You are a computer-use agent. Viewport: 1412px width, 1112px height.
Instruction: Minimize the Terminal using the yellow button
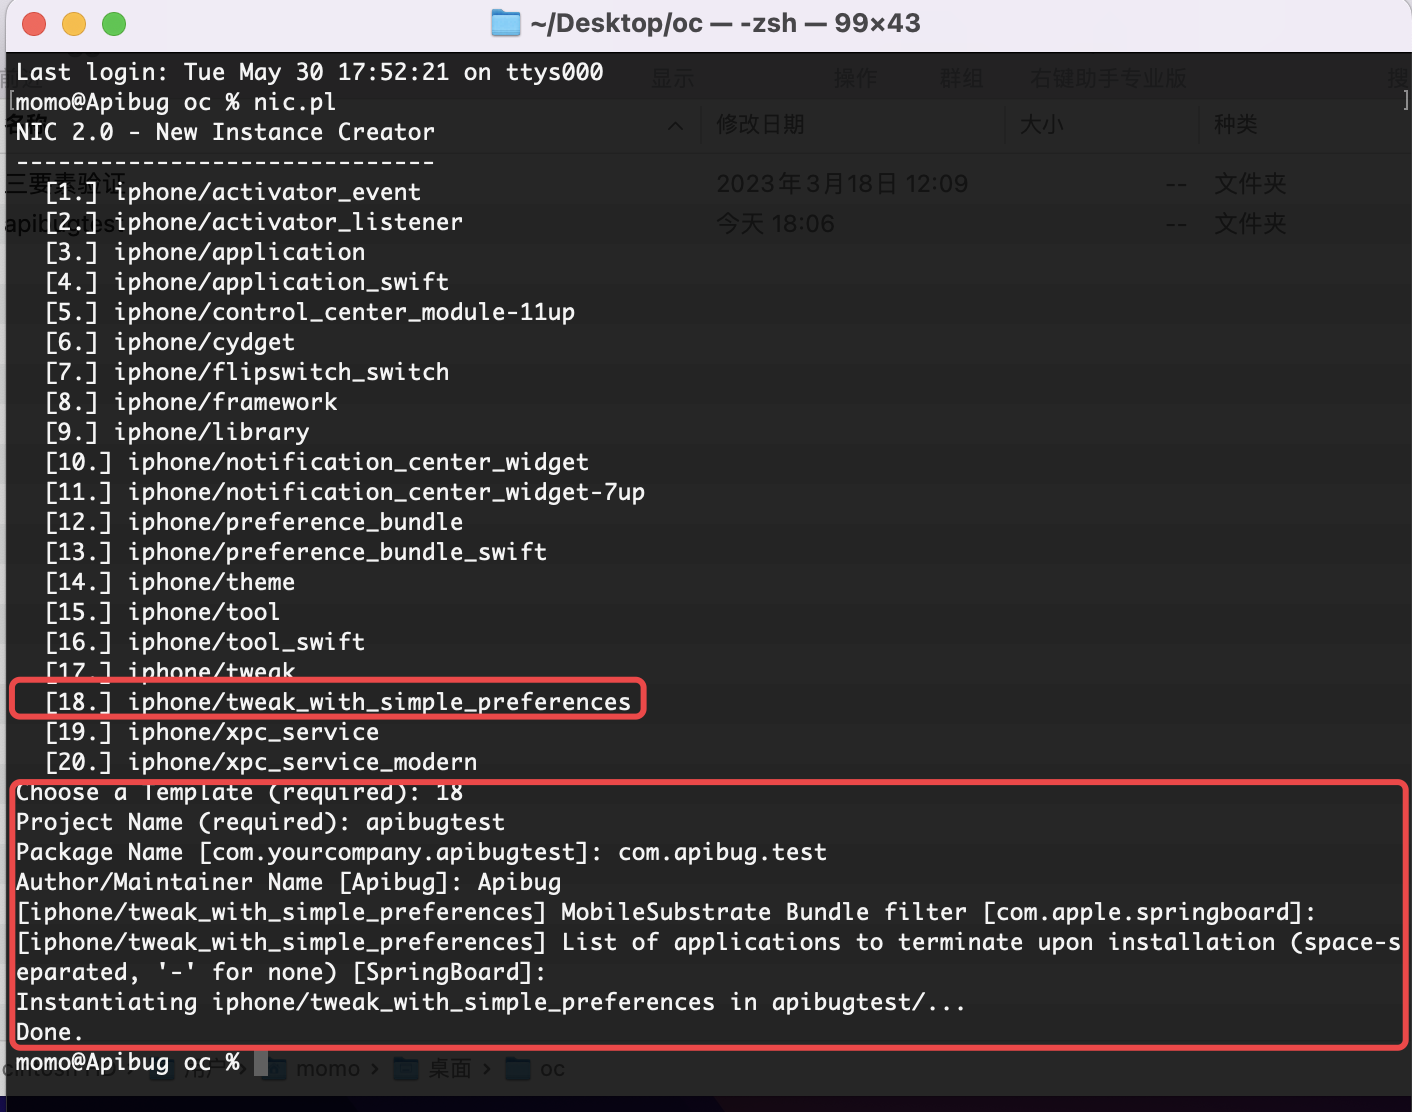click(x=74, y=24)
